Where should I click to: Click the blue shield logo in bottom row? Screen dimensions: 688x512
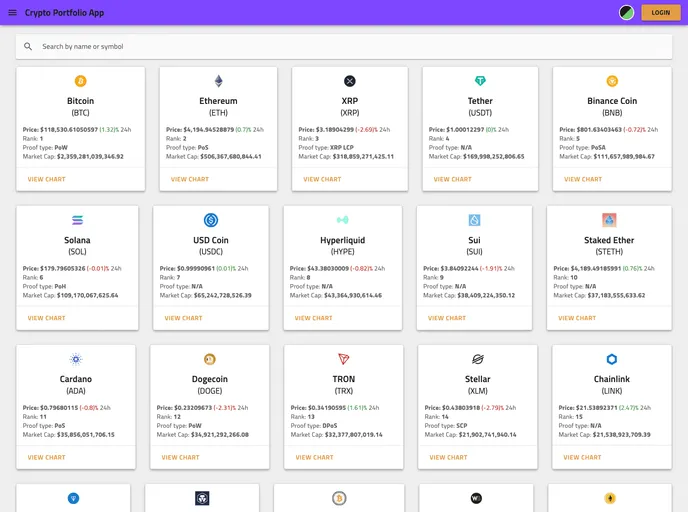coord(73,498)
